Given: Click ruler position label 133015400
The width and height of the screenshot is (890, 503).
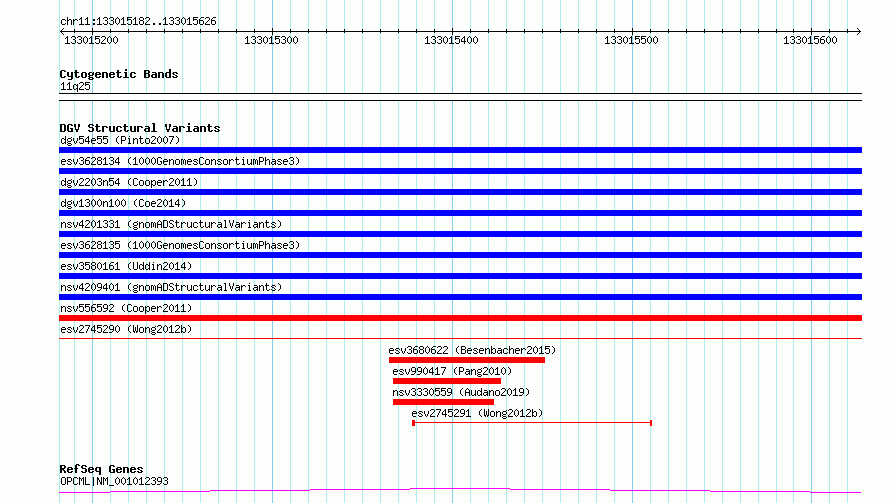Looking at the screenshot, I should pos(451,40).
